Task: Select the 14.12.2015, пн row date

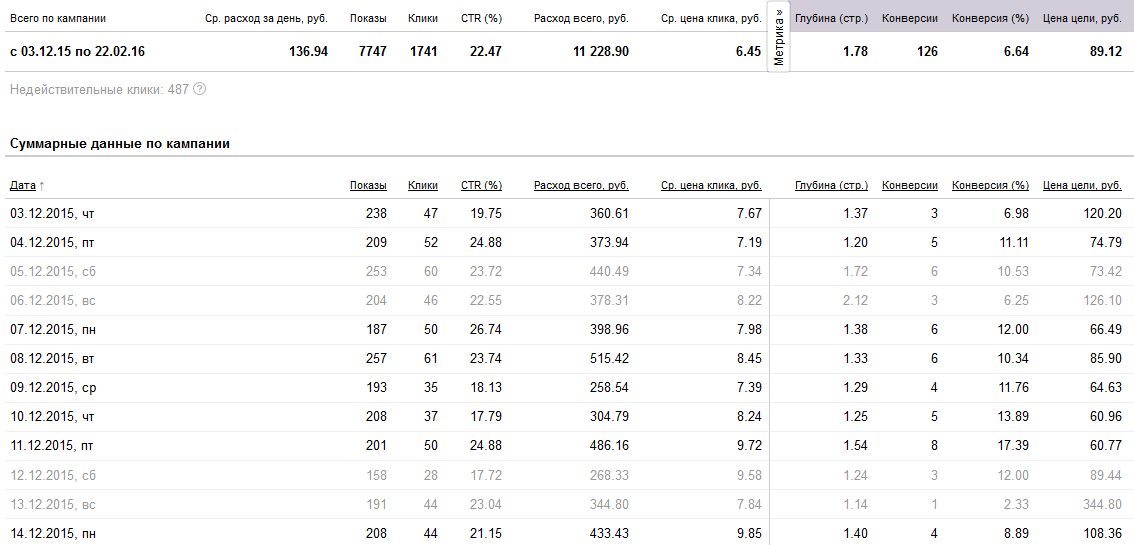Action: click(x=53, y=533)
